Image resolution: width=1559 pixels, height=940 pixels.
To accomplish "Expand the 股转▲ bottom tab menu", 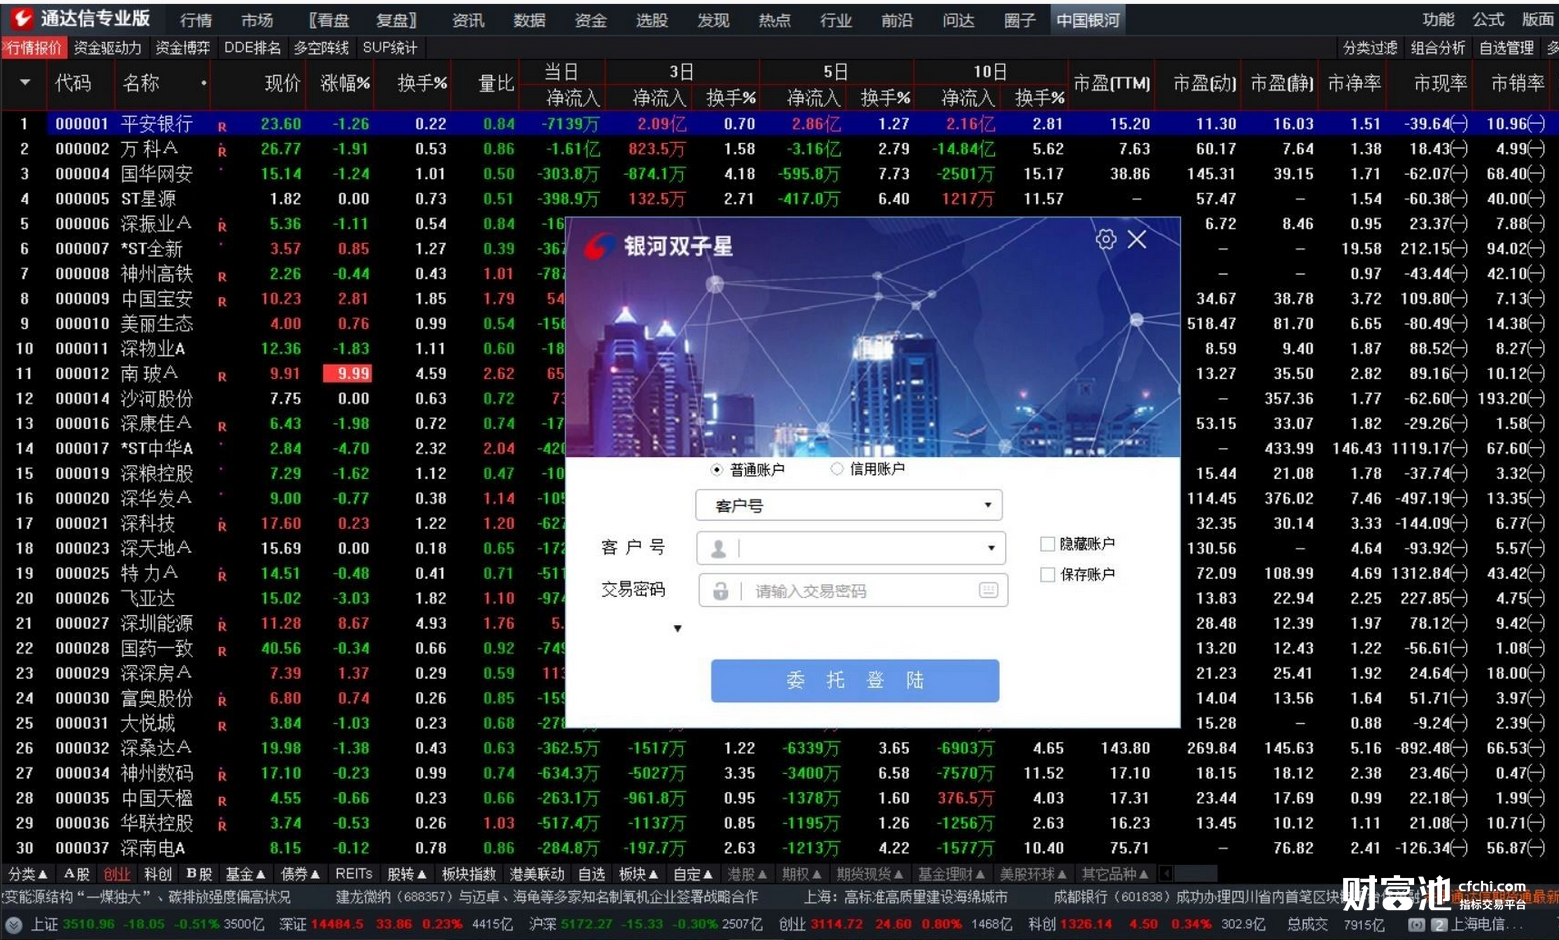I will point(408,874).
